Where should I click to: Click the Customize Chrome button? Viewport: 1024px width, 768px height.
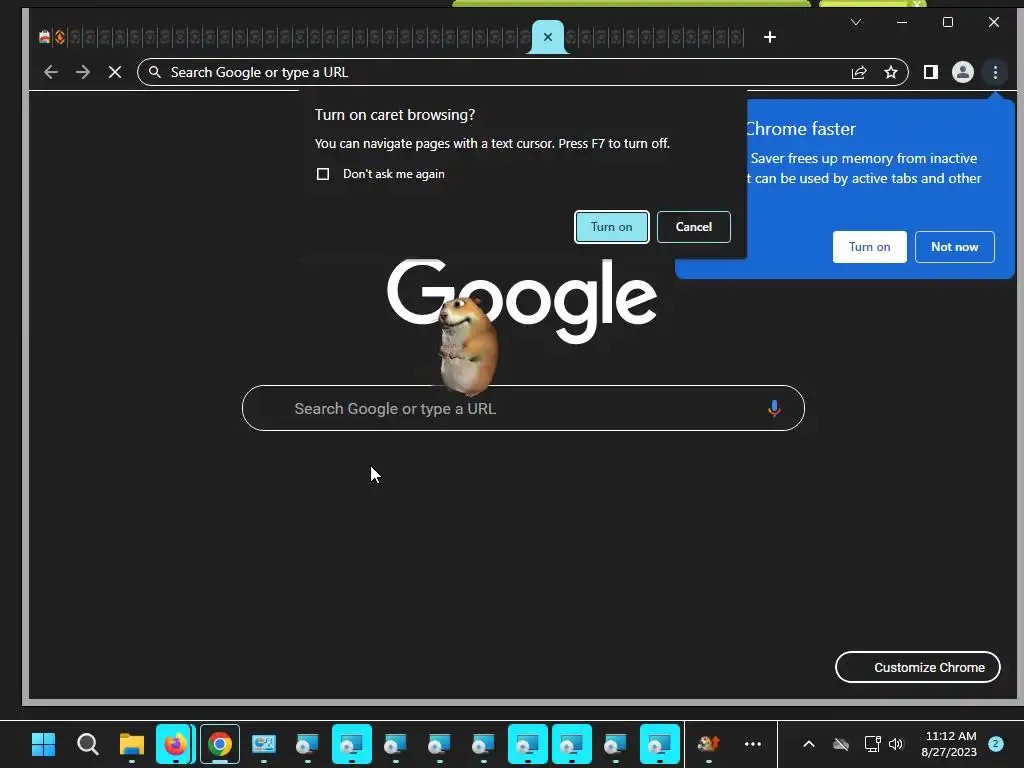(918, 667)
